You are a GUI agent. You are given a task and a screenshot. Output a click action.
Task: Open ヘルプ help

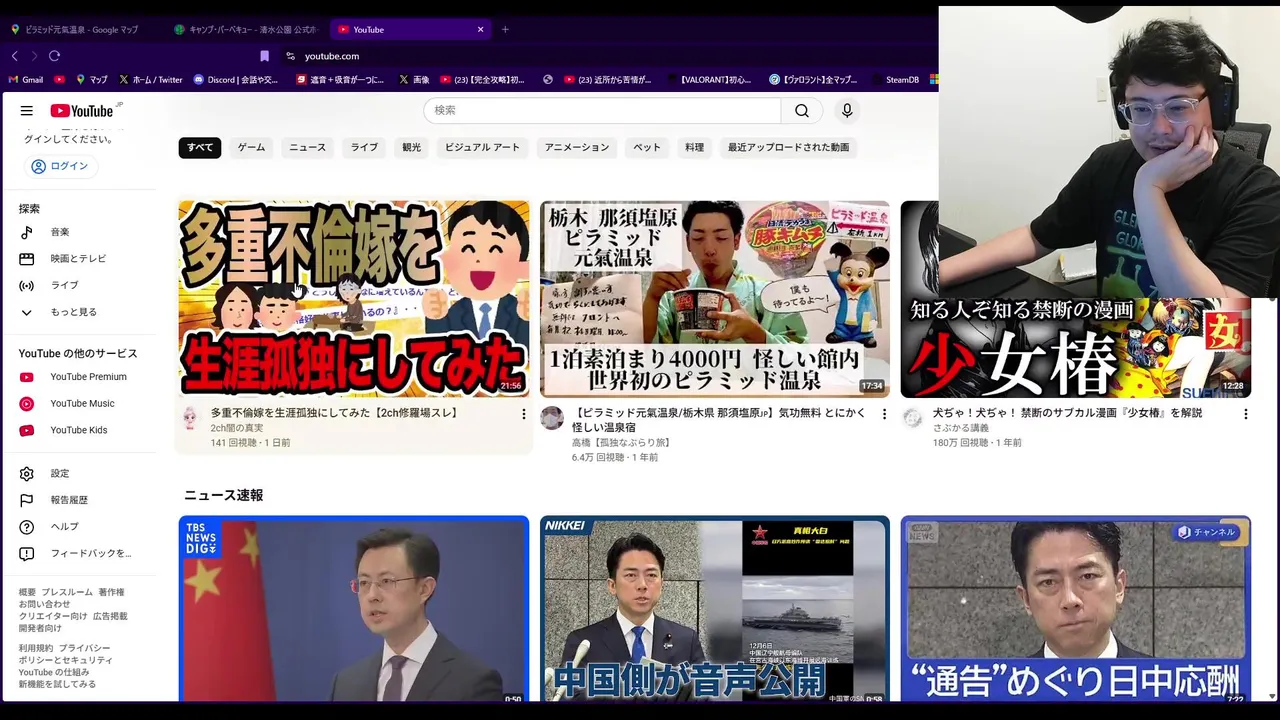(80, 527)
